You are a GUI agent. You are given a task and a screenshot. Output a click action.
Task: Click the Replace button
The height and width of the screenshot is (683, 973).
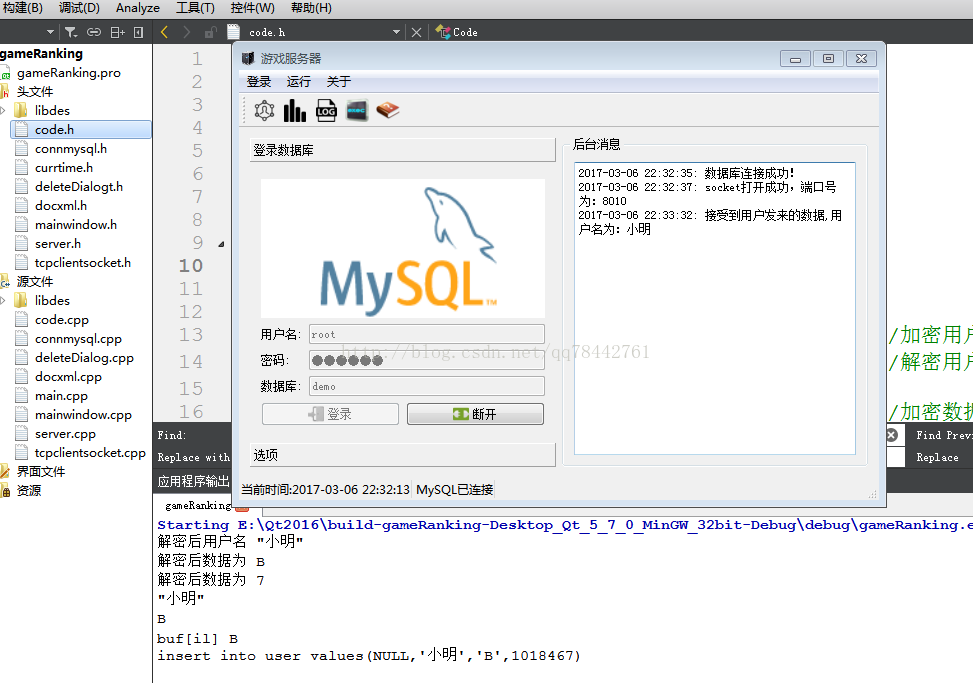(937, 457)
